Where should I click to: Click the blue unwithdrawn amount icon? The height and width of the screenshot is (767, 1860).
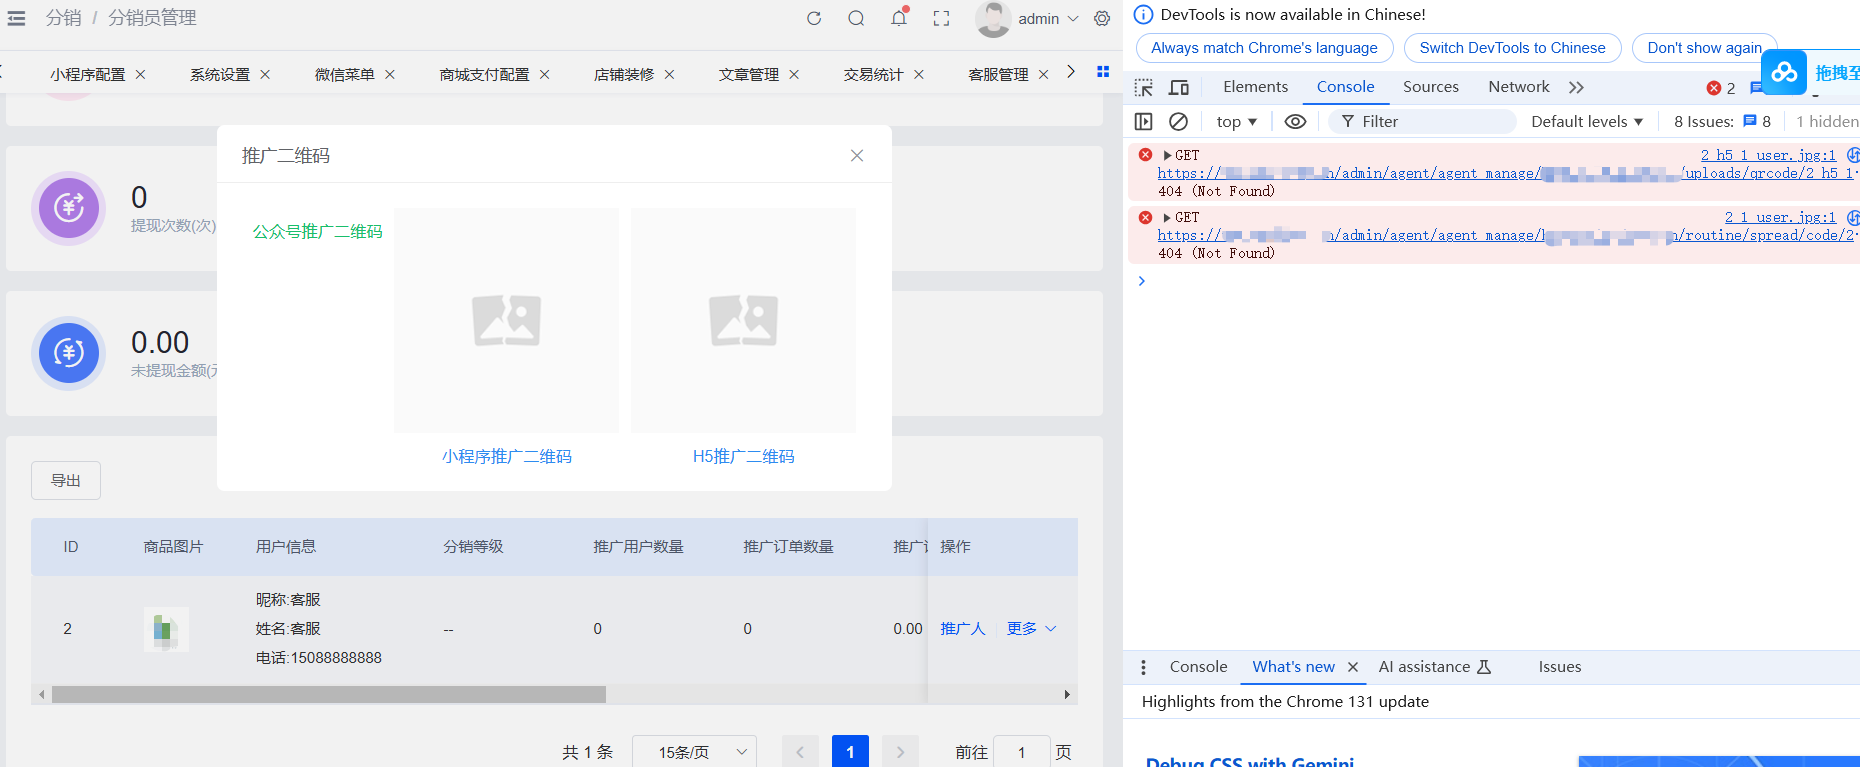[69, 353]
